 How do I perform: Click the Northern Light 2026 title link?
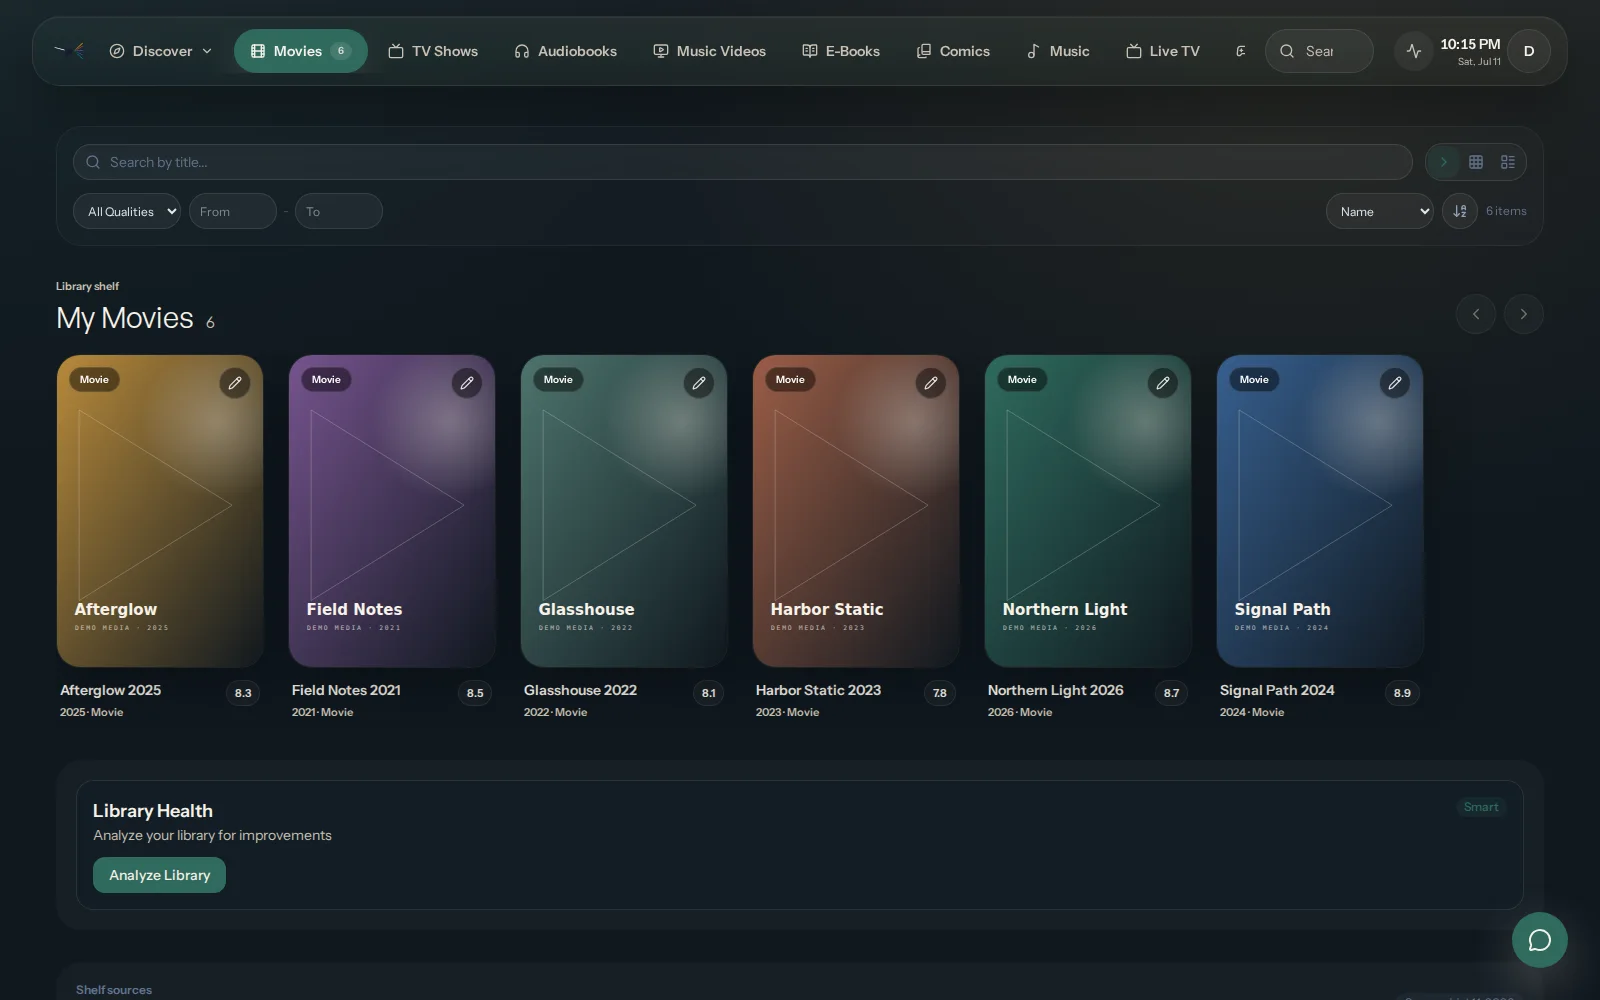(x=1055, y=690)
